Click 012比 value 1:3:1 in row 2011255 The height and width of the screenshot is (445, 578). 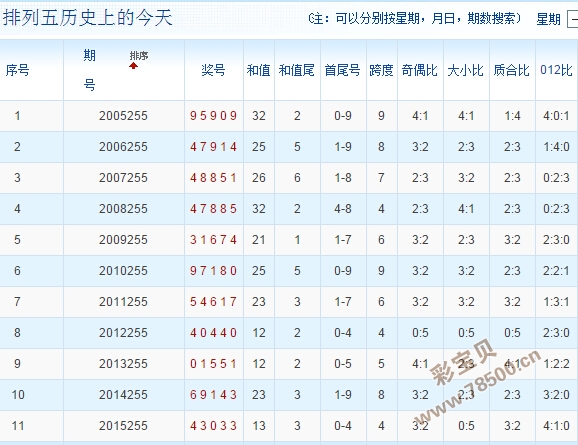point(556,302)
